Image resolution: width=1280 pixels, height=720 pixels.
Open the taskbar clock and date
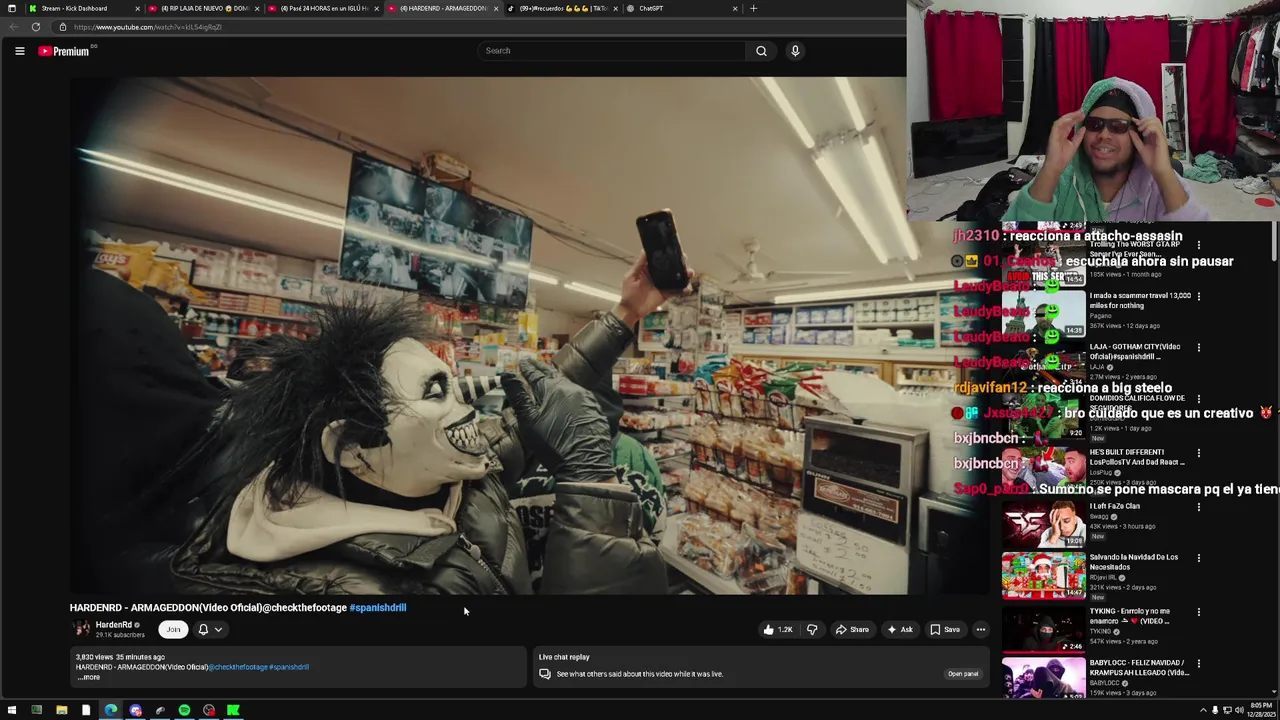1260,711
